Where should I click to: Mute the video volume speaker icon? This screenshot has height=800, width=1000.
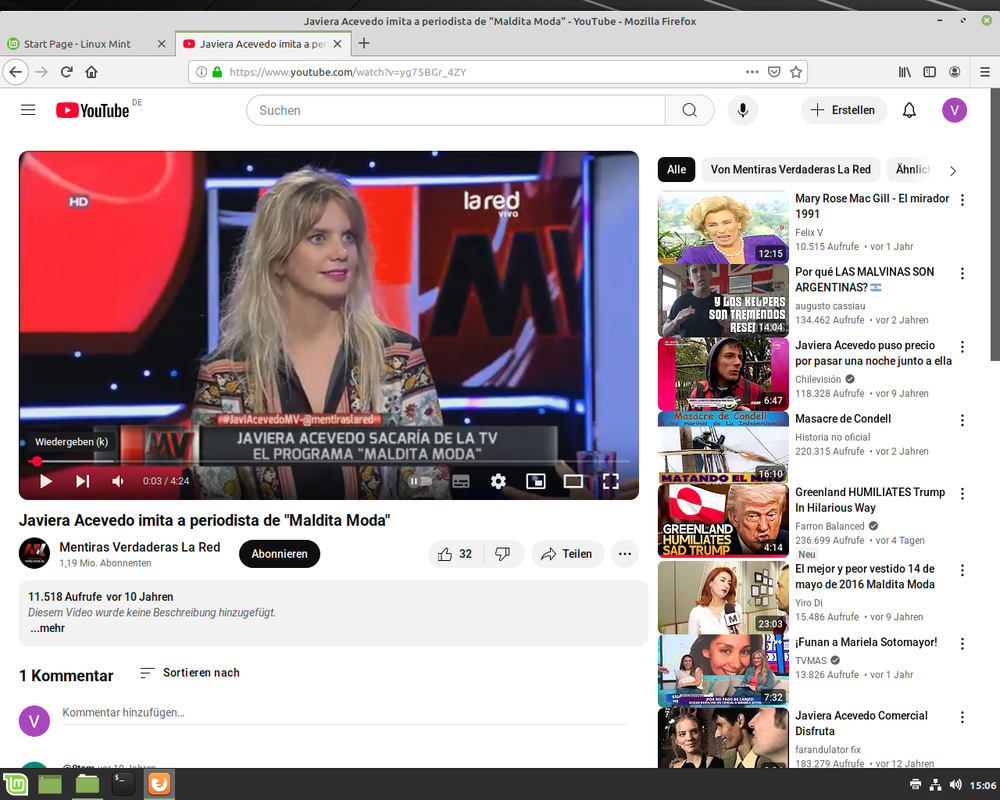pos(118,481)
